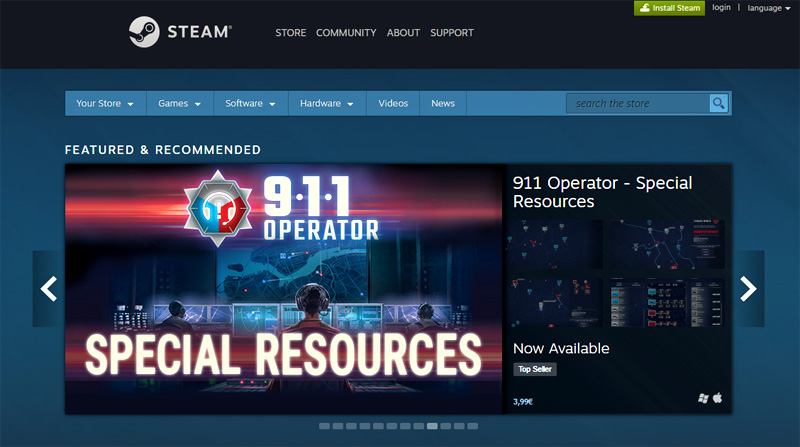Click the 3,99€ price
This screenshot has width=800, height=447.
point(523,402)
